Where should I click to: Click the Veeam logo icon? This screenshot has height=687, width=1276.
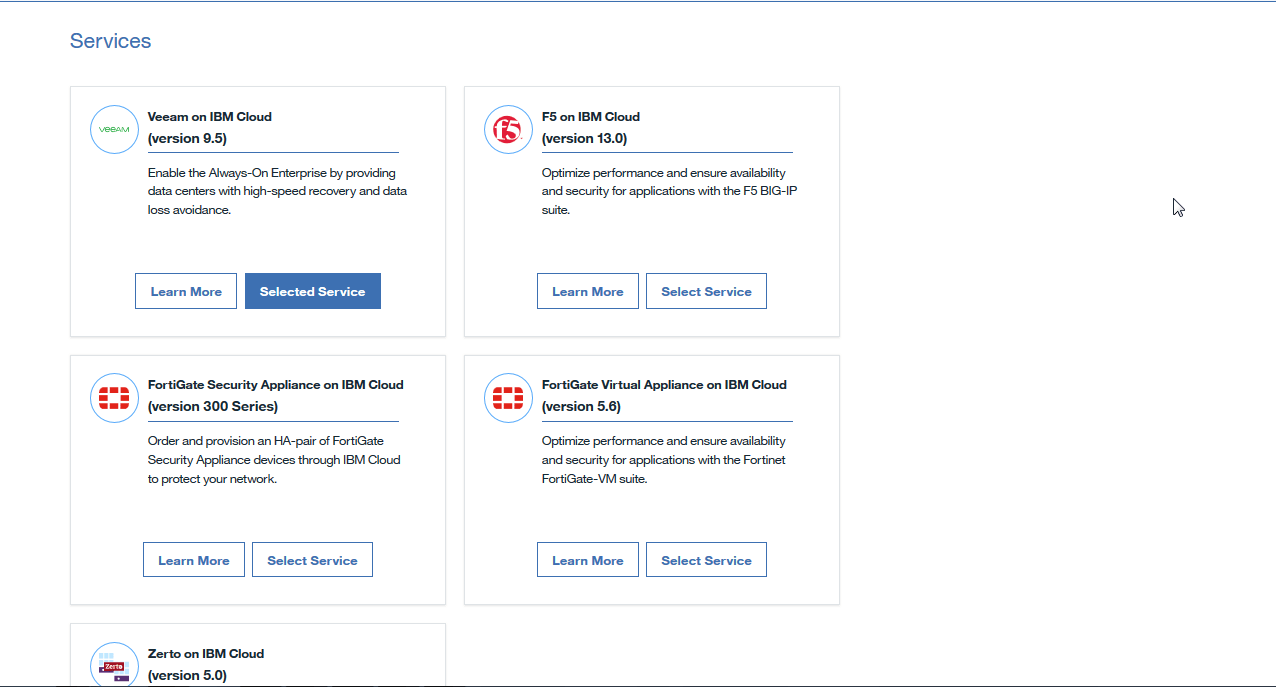[114, 130]
